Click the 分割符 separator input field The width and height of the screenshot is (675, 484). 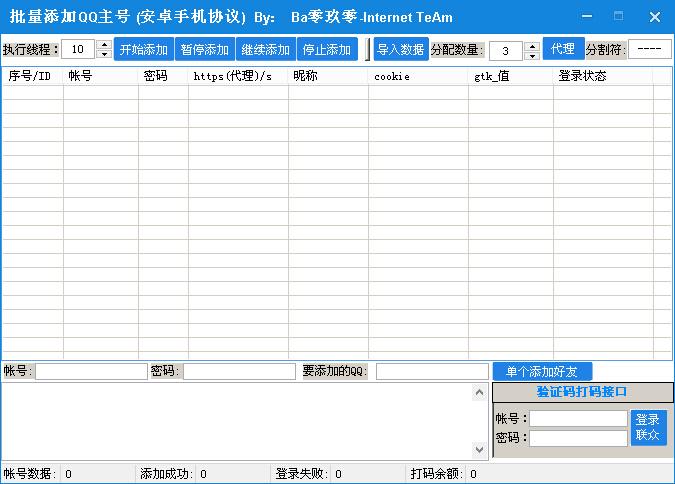click(x=650, y=49)
